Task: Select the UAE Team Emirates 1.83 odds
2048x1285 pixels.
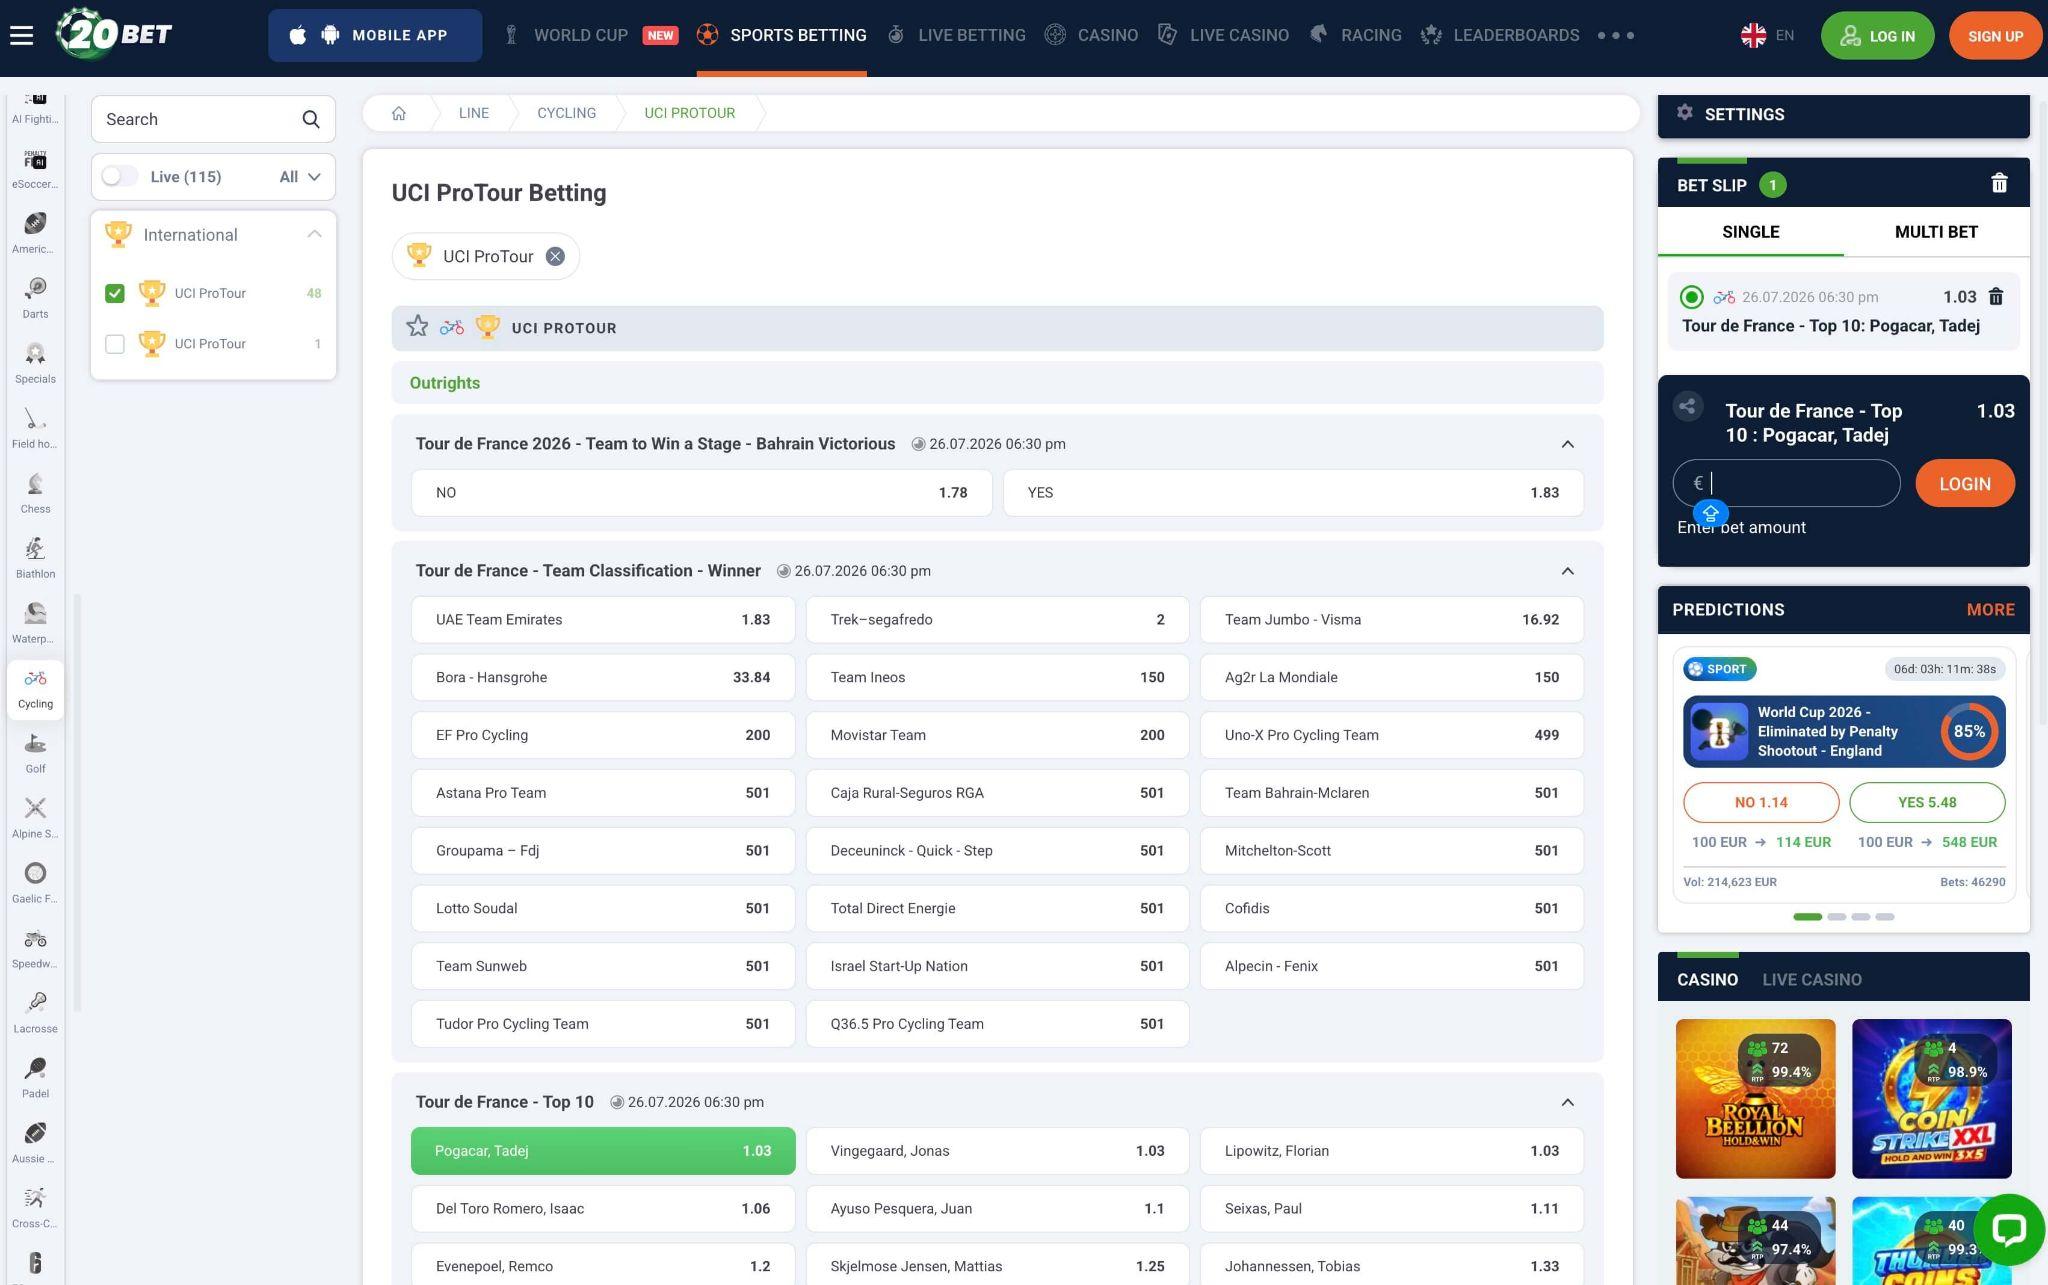Action: 603,620
